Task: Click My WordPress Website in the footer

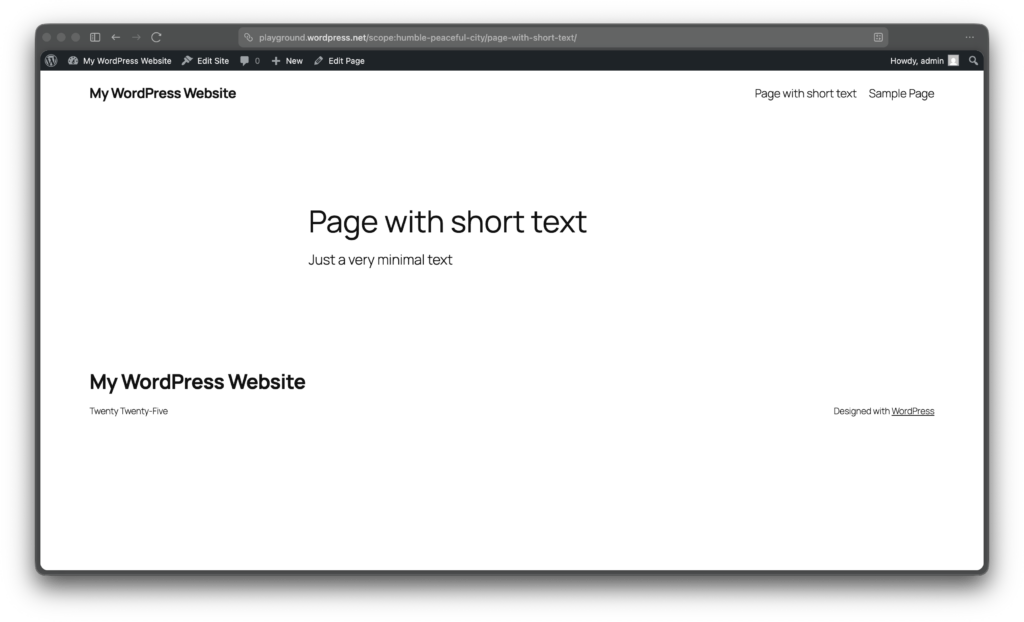Action: tap(197, 381)
